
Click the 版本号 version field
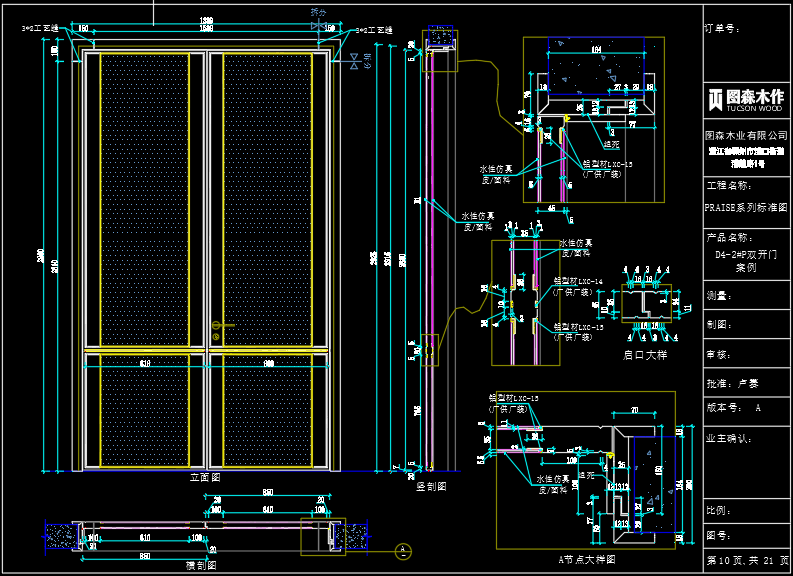pos(735,408)
